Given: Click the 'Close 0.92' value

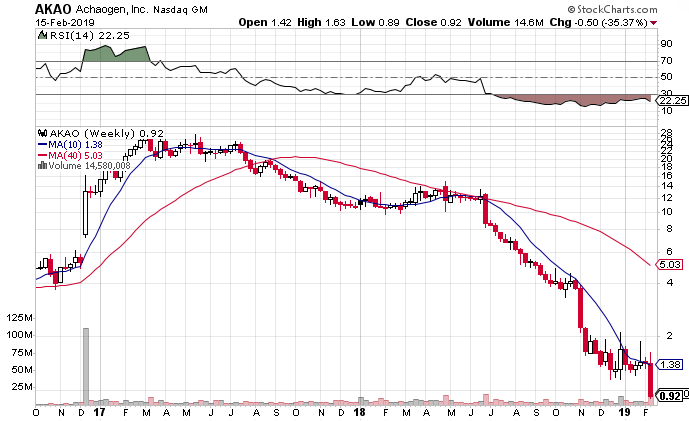Looking at the screenshot, I should (x=433, y=22).
